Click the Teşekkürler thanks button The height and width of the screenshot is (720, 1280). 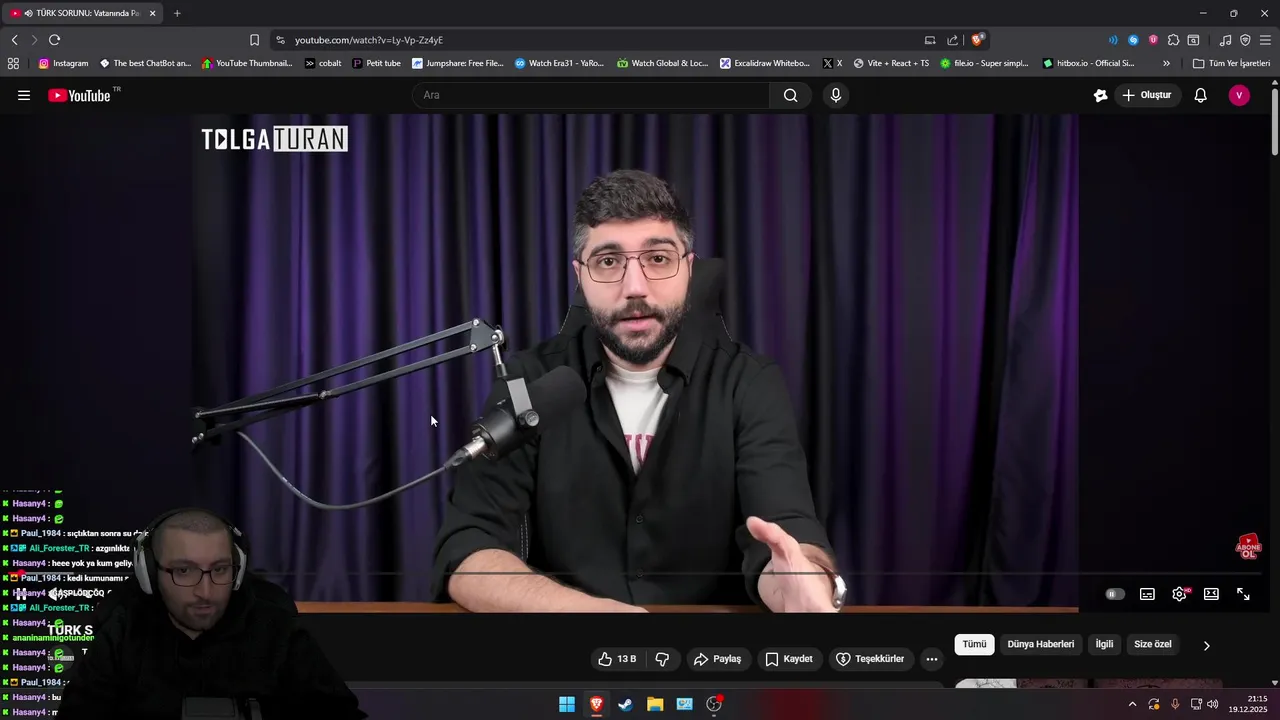click(x=870, y=659)
